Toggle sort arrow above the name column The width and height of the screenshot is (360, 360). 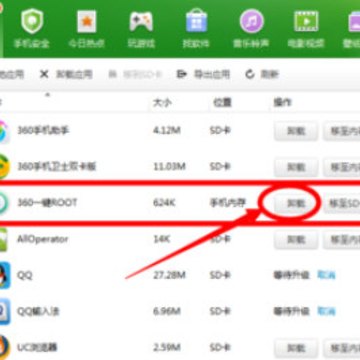47,95
